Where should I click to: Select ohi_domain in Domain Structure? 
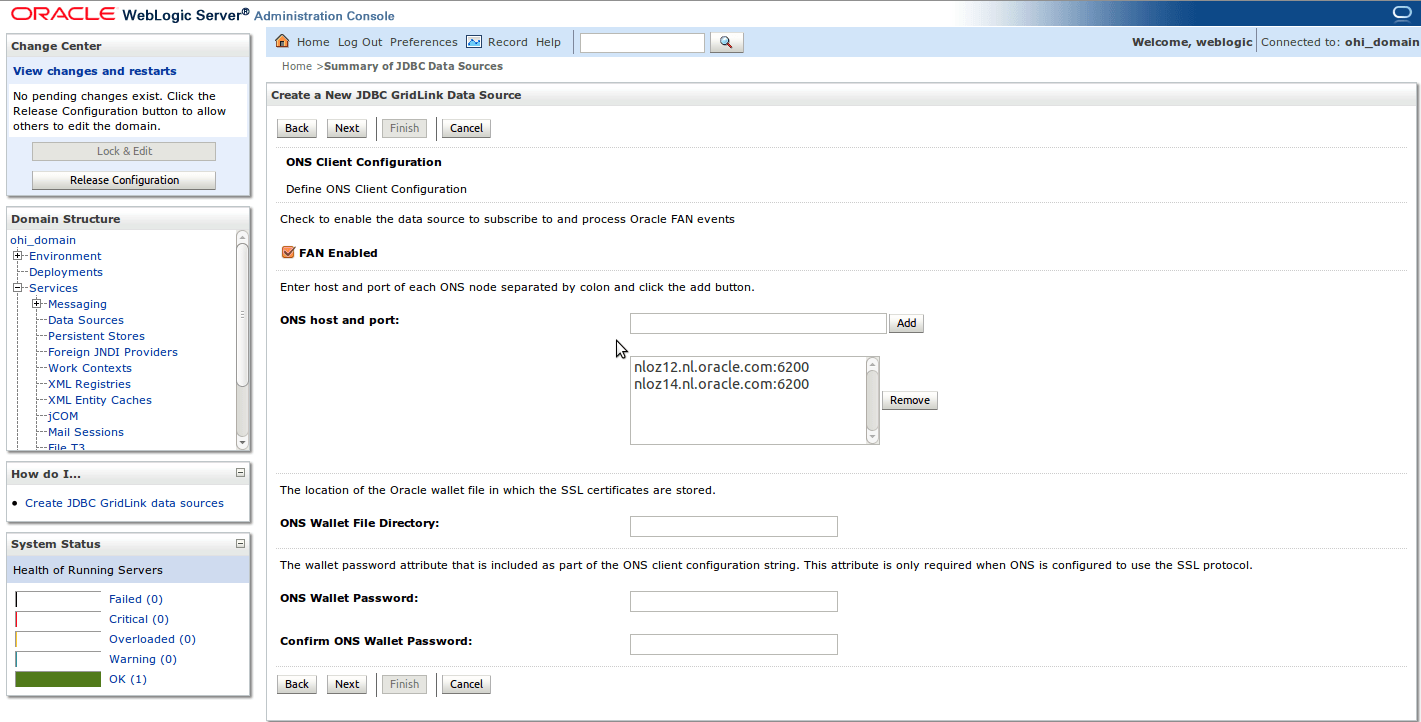[43, 240]
